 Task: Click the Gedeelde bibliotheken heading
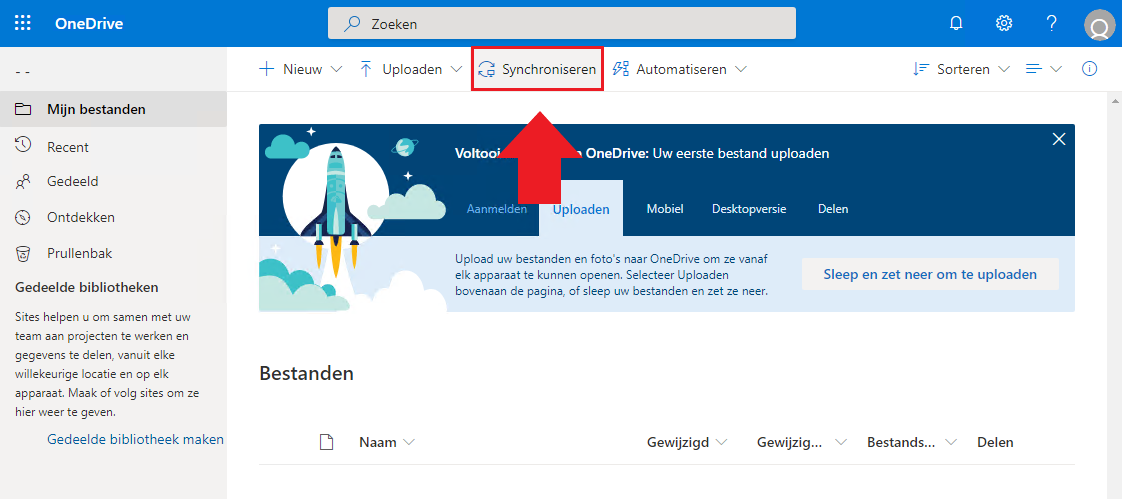tap(87, 288)
